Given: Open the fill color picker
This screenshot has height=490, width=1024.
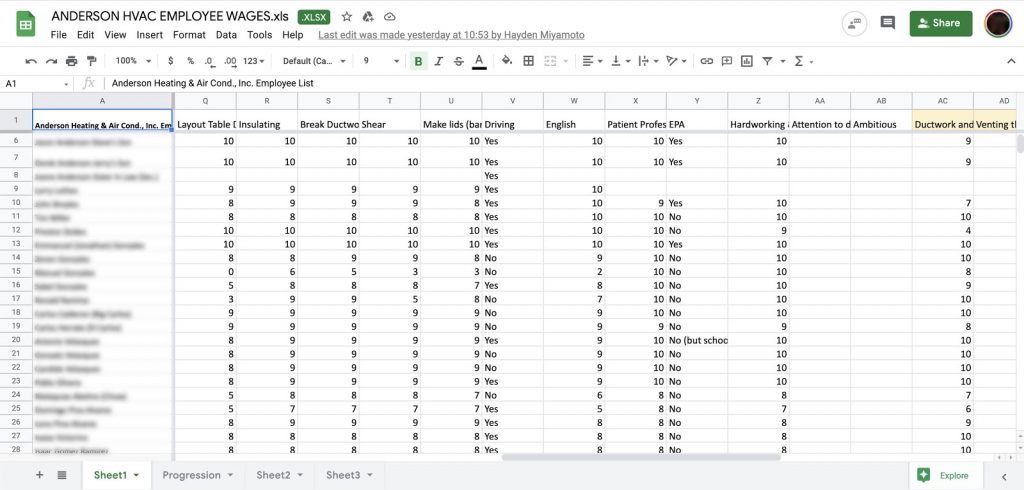Looking at the screenshot, I should [x=507, y=61].
